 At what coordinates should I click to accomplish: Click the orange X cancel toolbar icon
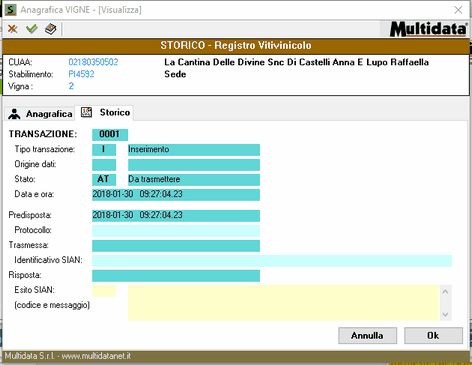[x=13, y=29]
